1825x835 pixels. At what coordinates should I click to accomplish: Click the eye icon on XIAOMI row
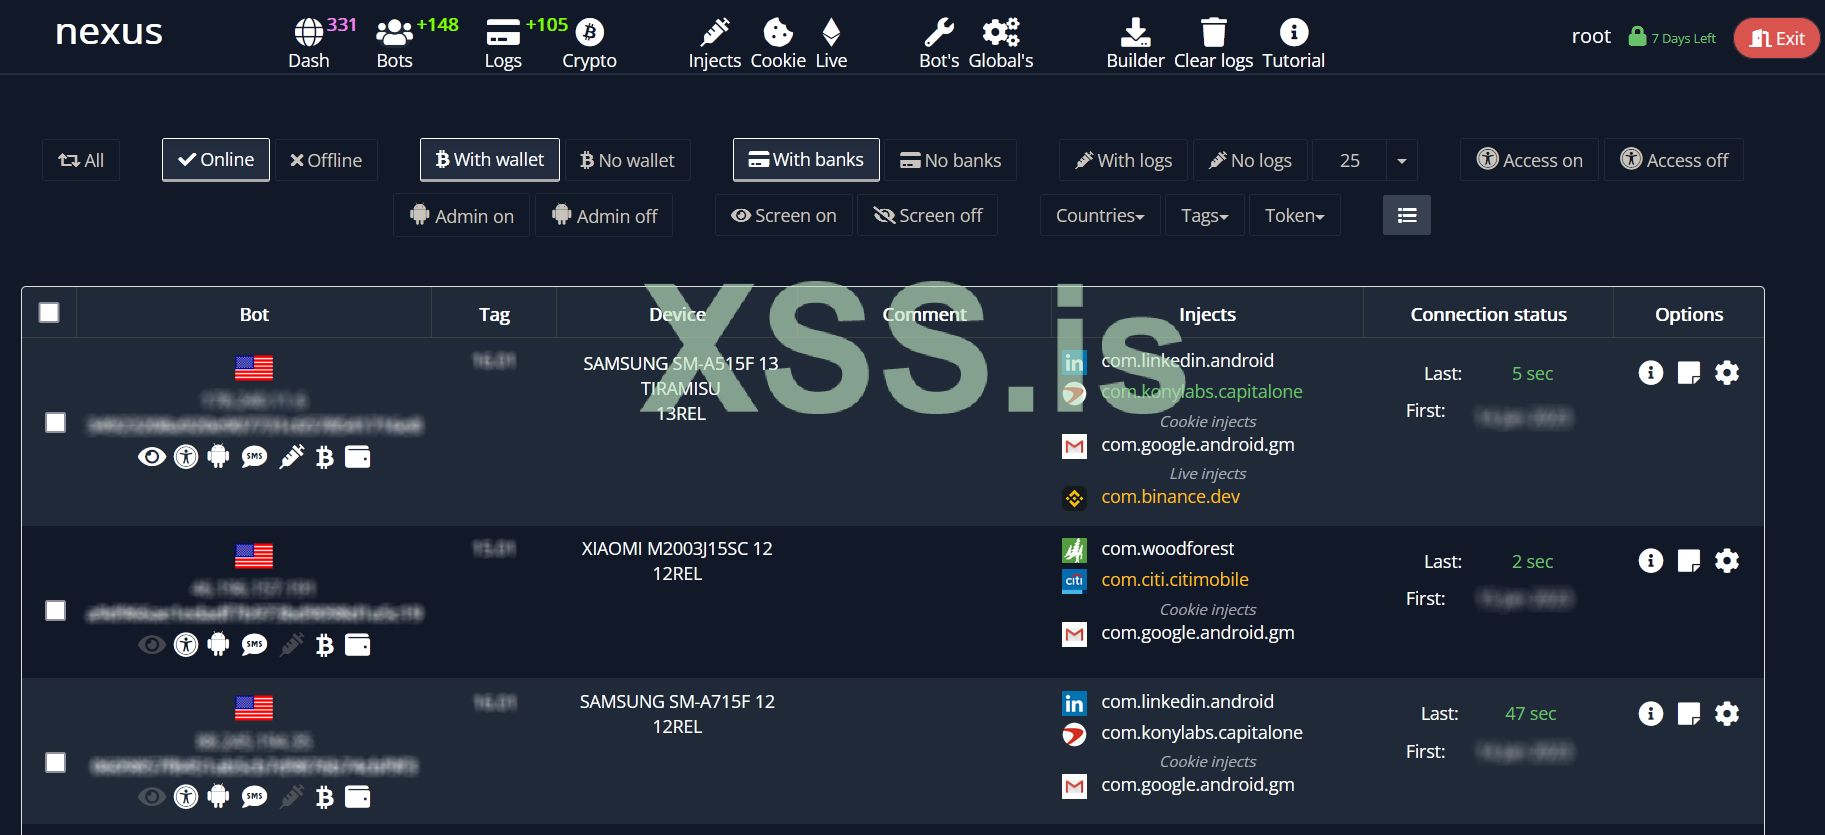pos(152,645)
